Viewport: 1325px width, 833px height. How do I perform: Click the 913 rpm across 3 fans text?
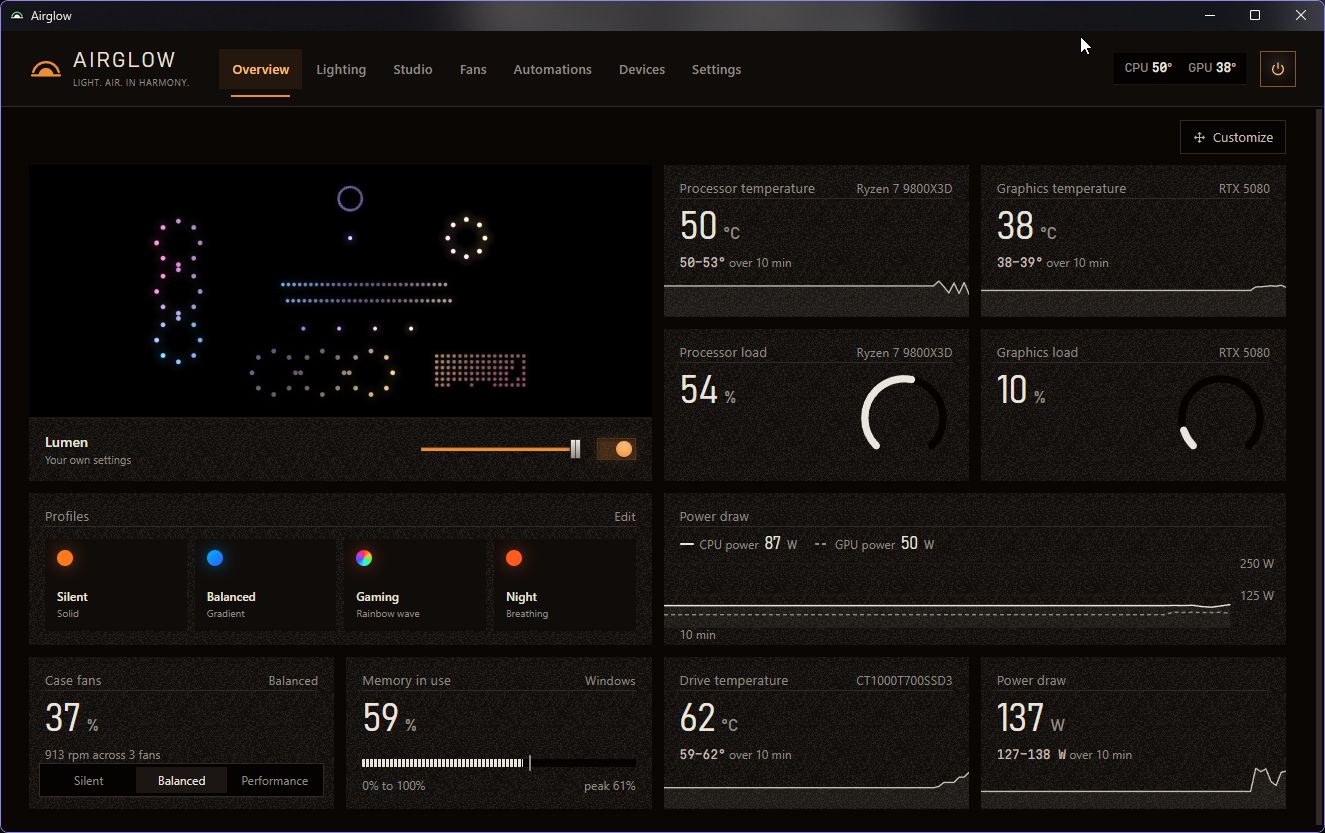click(x=103, y=755)
